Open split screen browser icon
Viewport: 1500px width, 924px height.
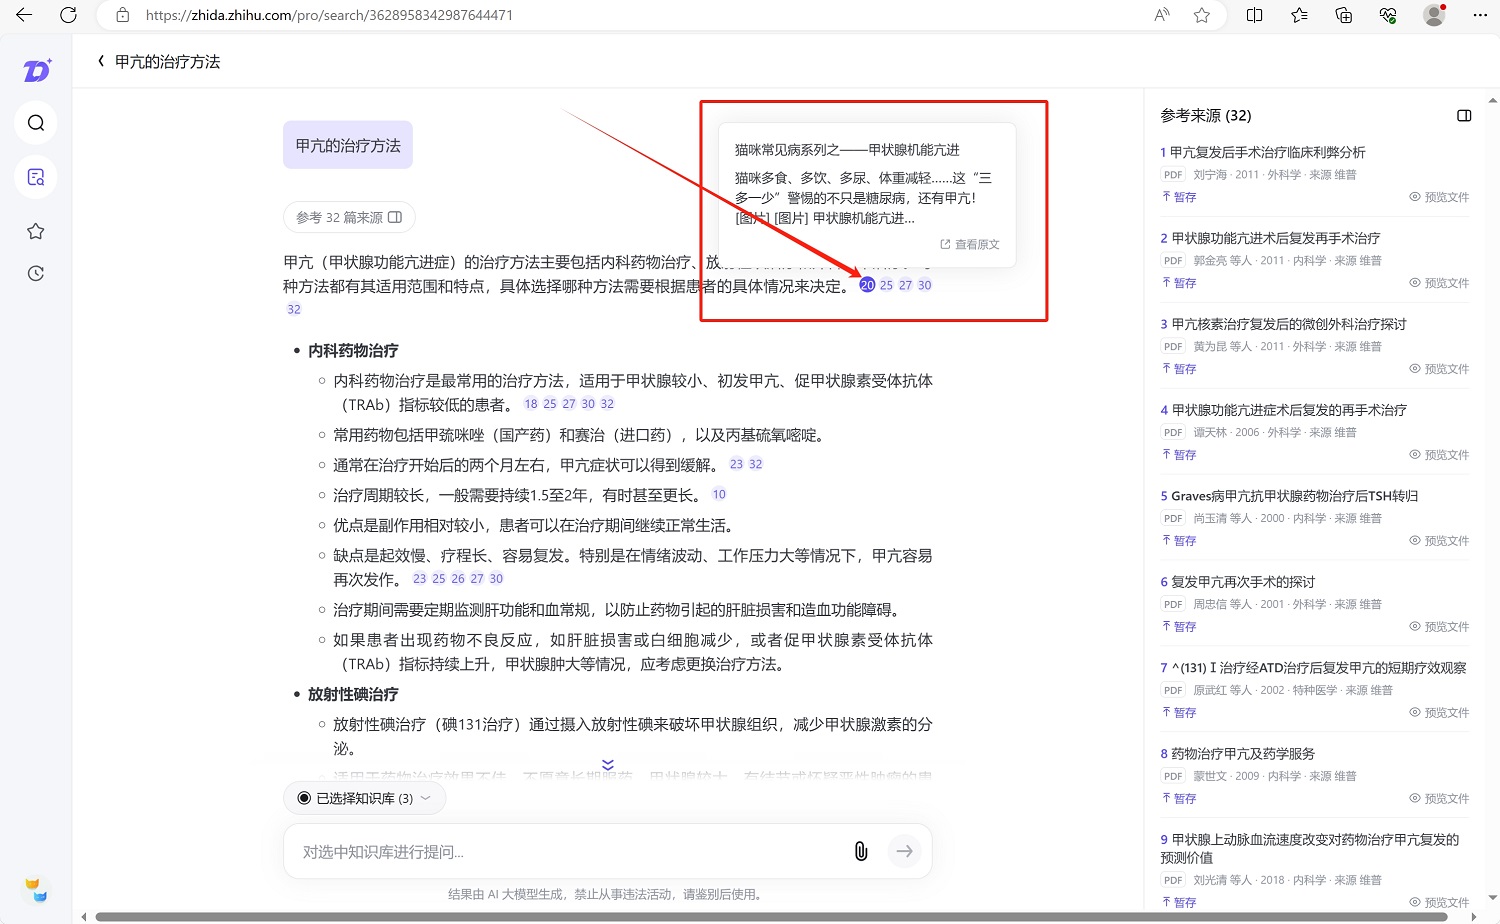point(1255,15)
